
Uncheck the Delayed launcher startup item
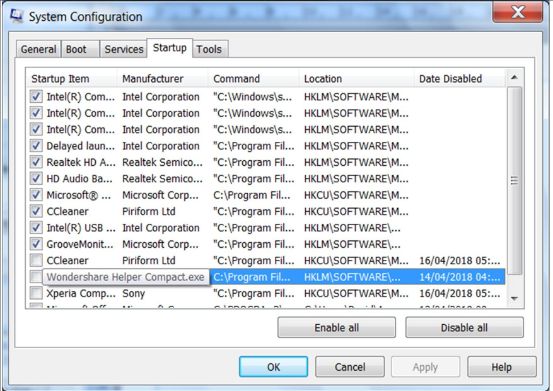pyautogui.click(x=36, y=146)
